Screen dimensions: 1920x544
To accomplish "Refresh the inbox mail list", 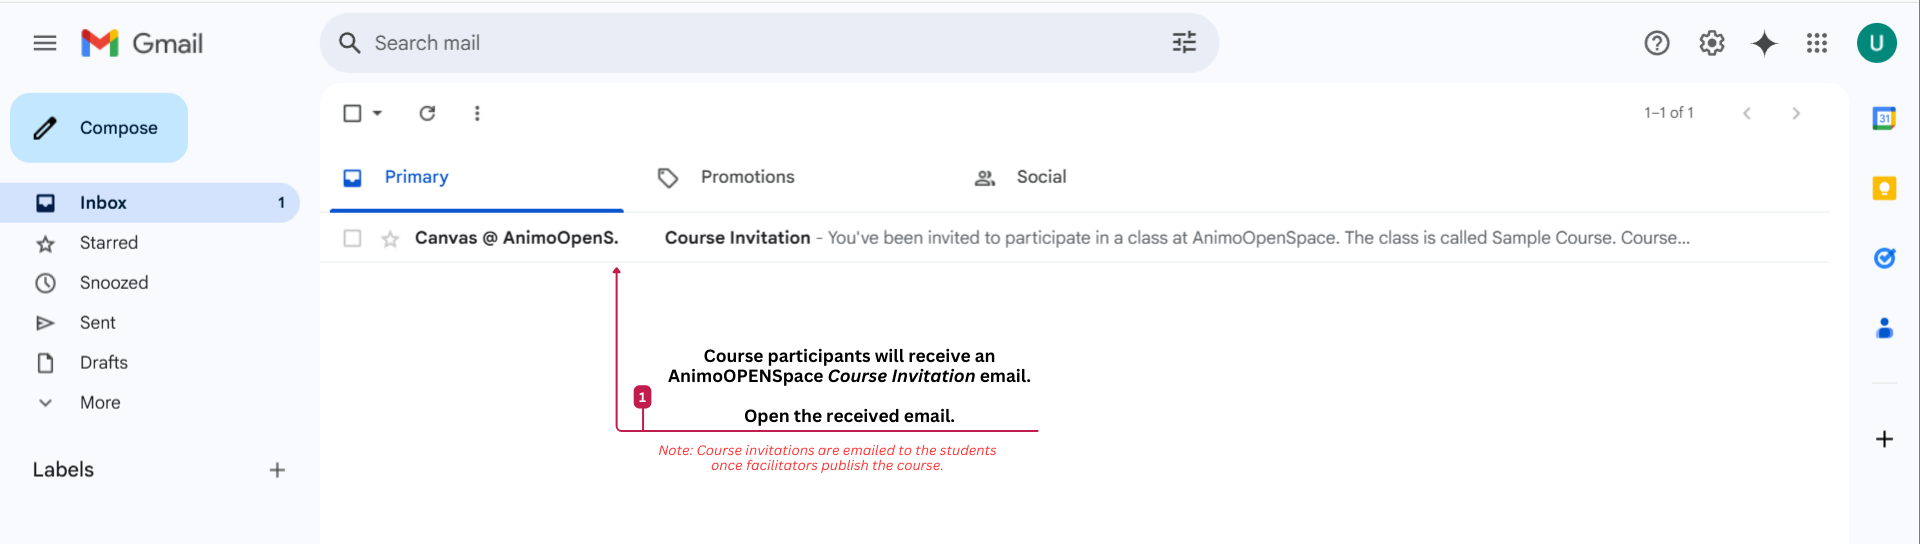I will 427,113.
